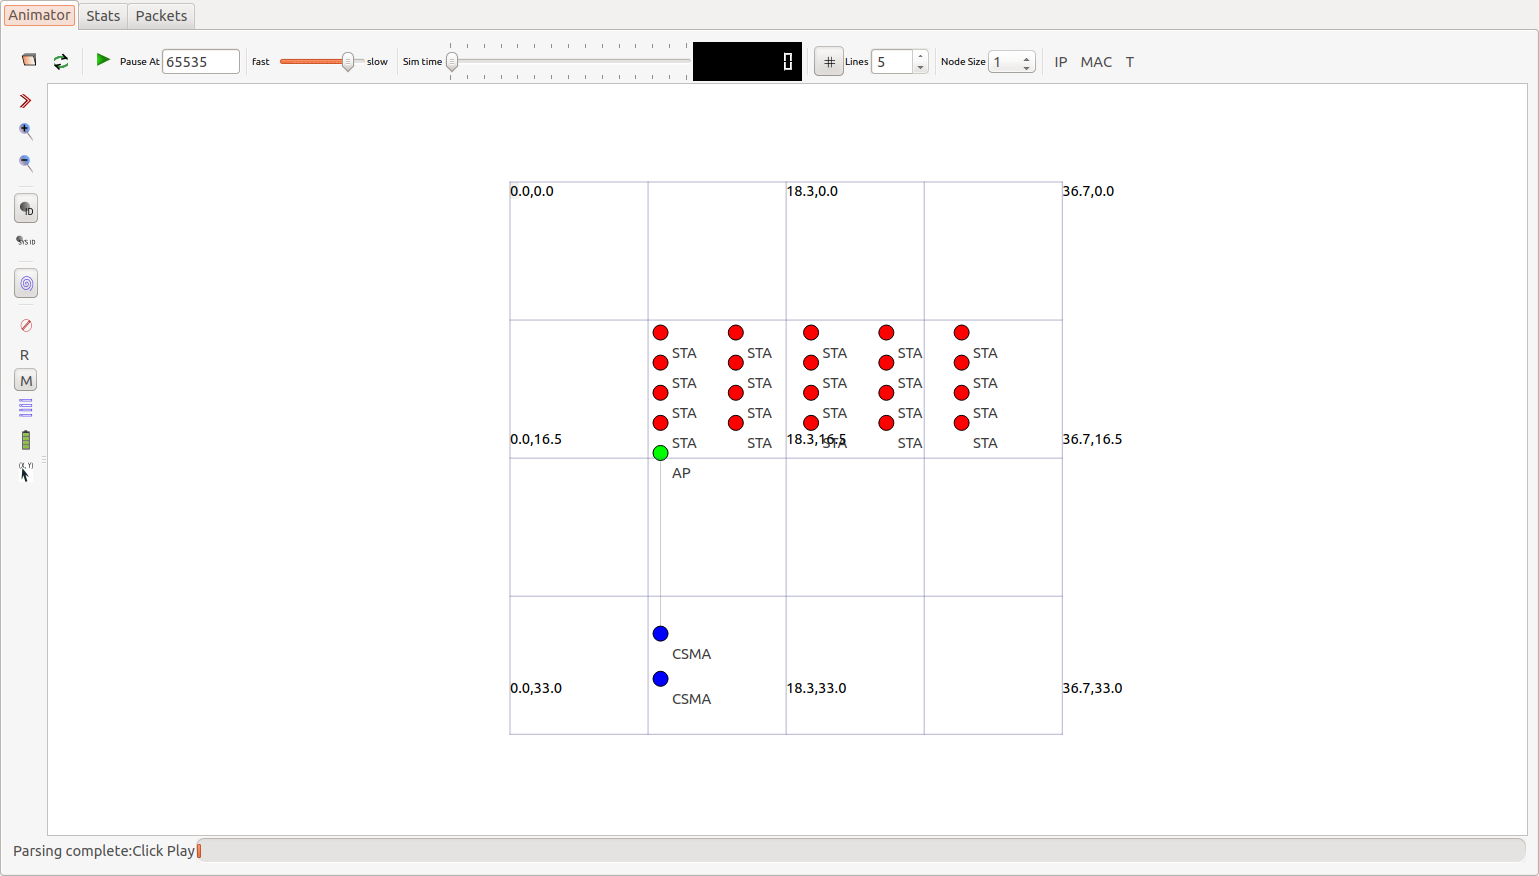Click the green battery icon
The image size is (1539, 876).
point(26,440)
